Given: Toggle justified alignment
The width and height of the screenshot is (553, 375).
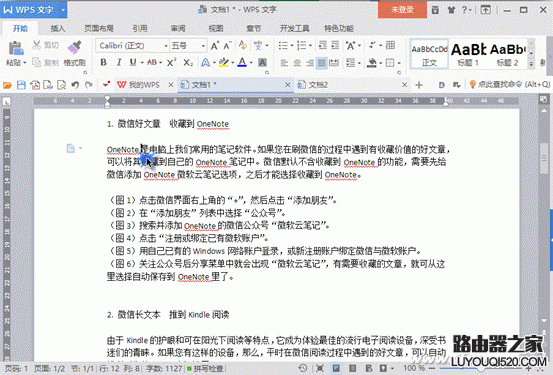Looking at the screenshot, I should click(322, 63).
